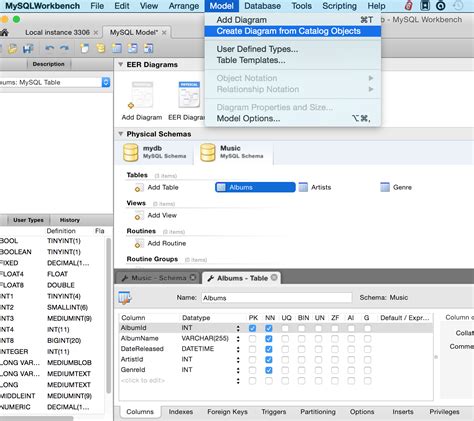This screenshot has width=474, height=421.
Task: Select the Genre table icon
Action: click(385, 187)
